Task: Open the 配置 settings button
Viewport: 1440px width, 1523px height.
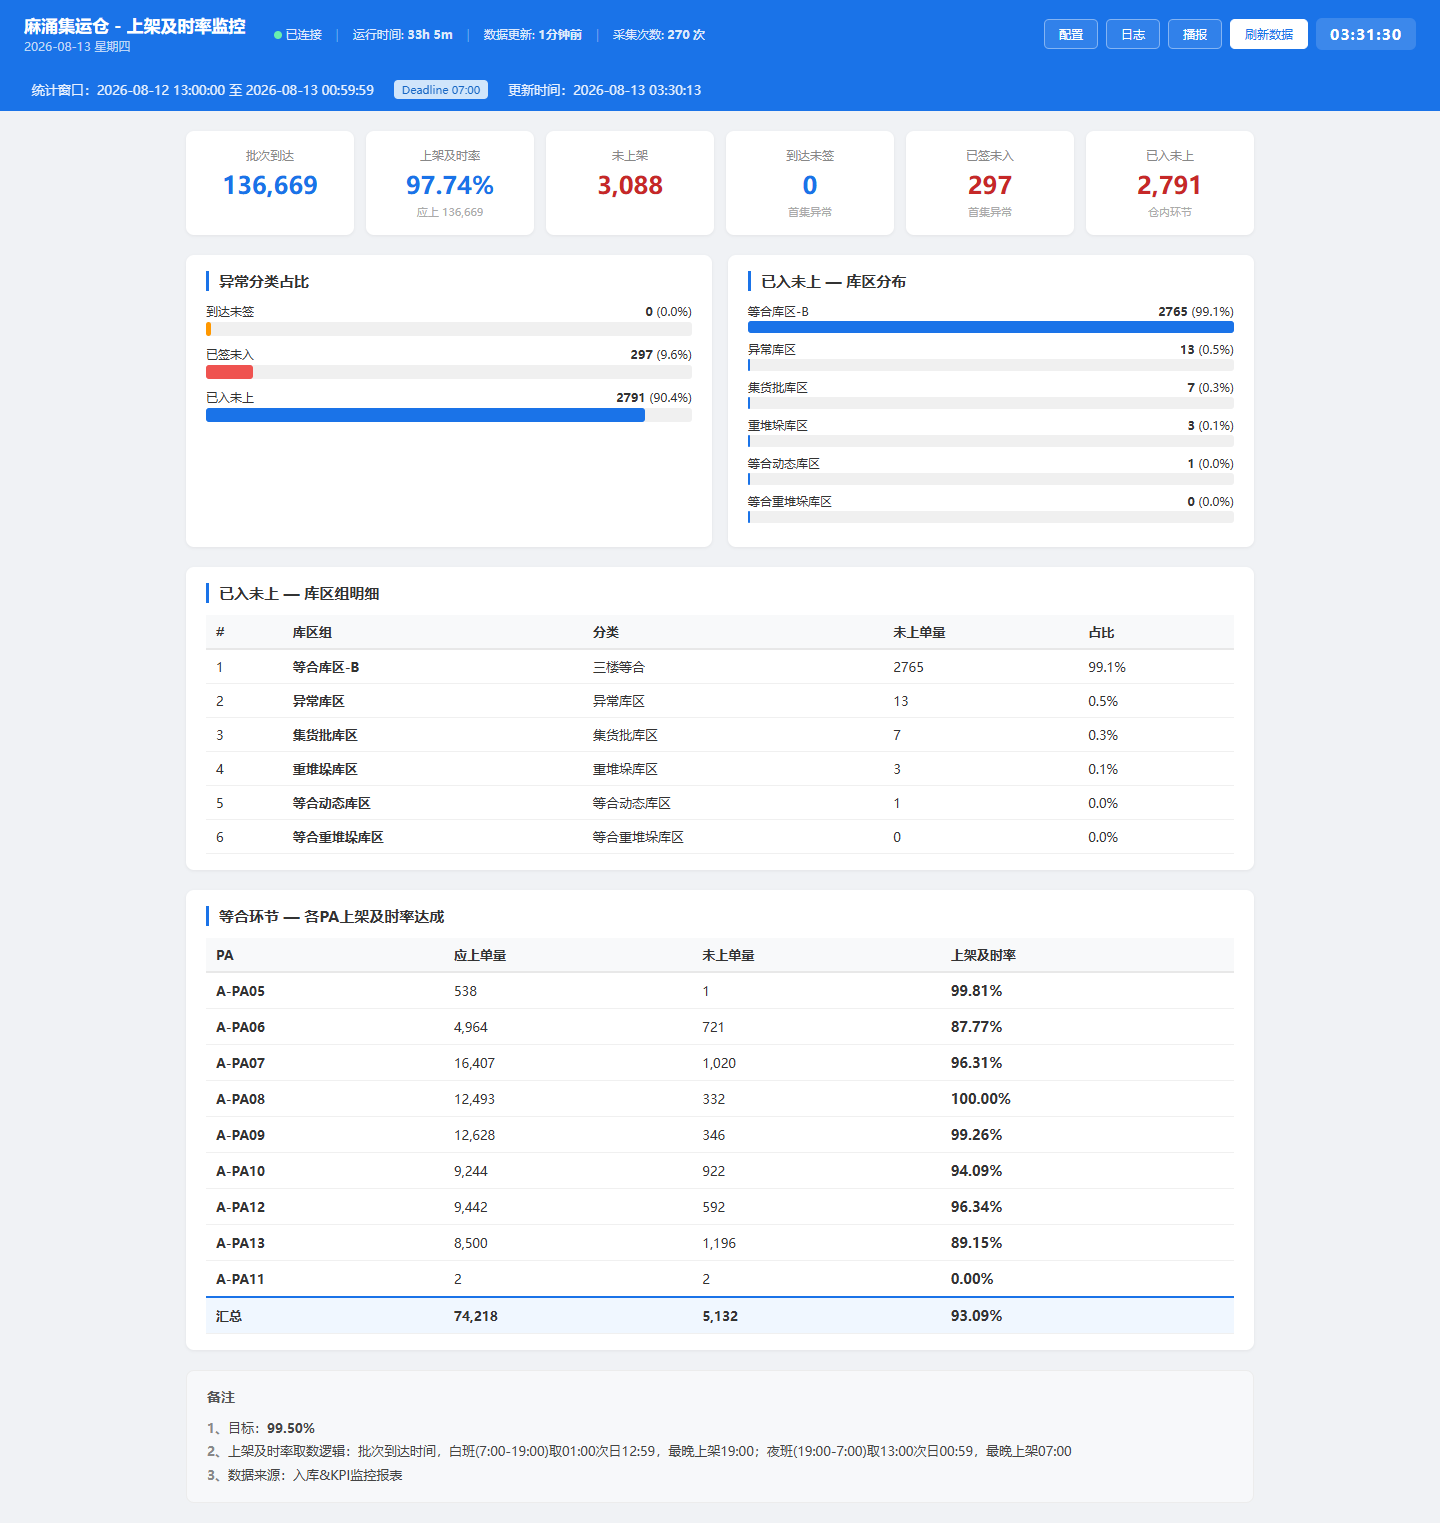Action: pyautogui.click(x=1071, y=34)
